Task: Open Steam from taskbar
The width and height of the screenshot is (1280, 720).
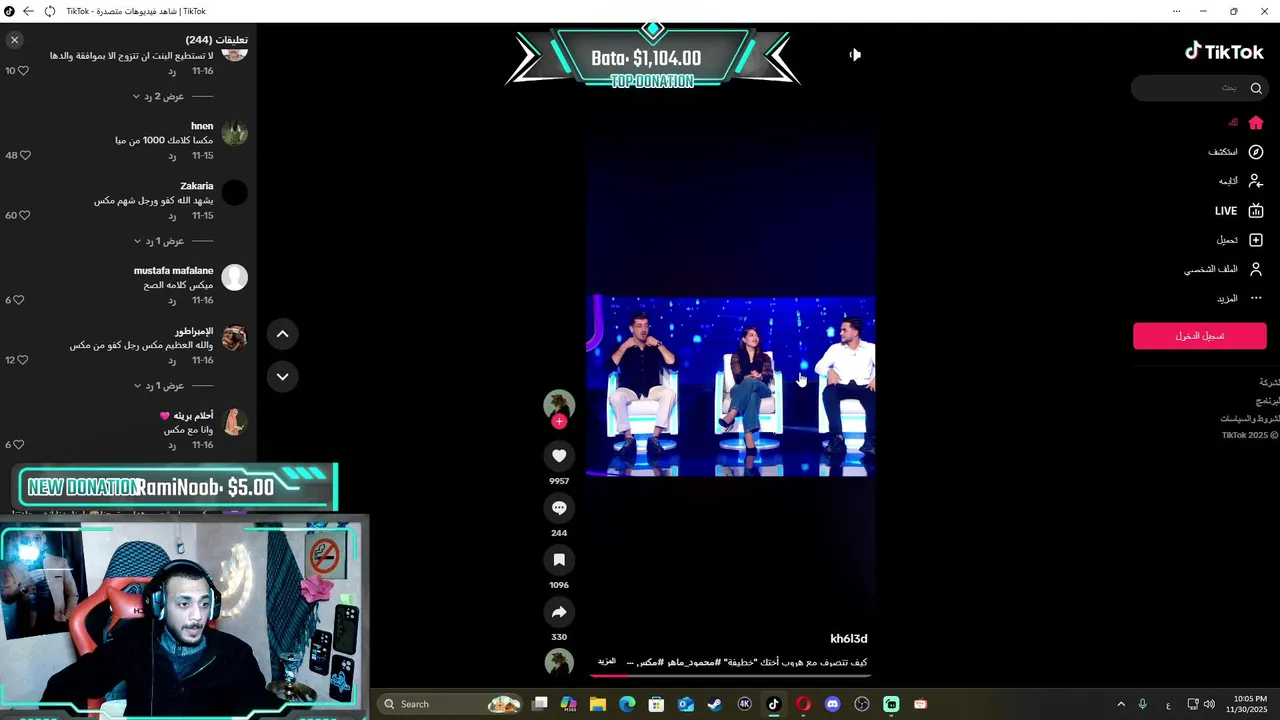Action: click(x=715, y=704)
